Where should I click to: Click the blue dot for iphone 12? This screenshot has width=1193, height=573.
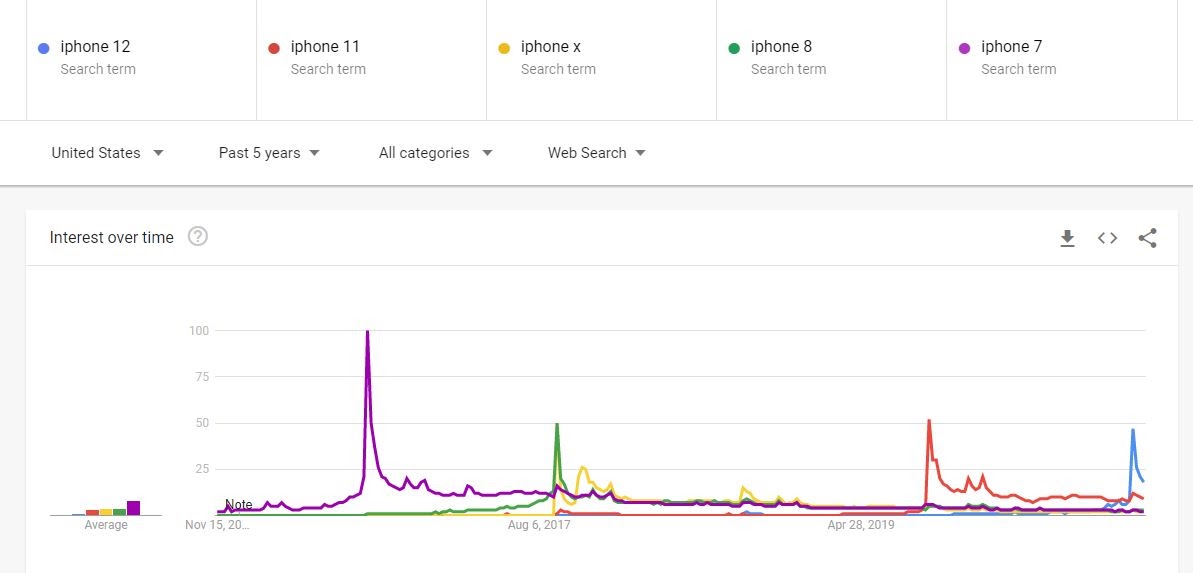44,49
